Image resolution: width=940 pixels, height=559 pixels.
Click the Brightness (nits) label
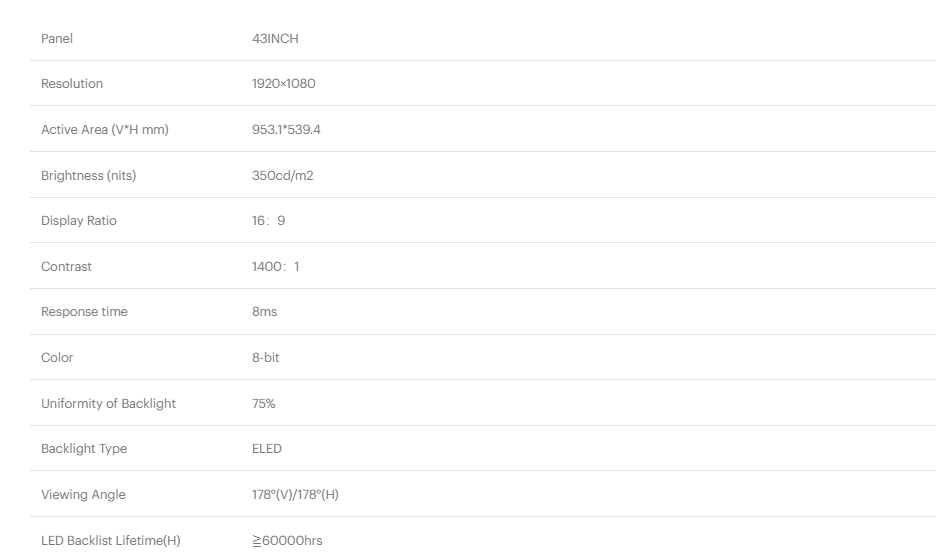pyautogui.click(x=88, y=176)
